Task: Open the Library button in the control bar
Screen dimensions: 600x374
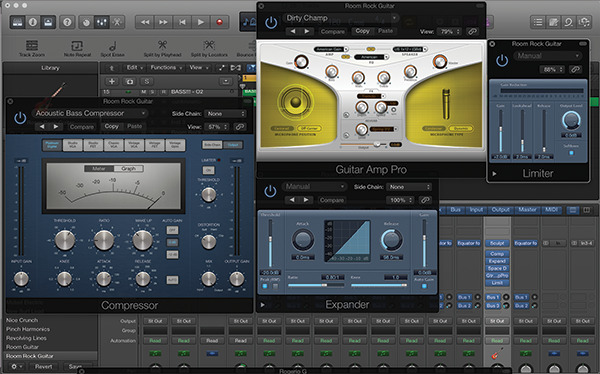Action: point(18,22)
